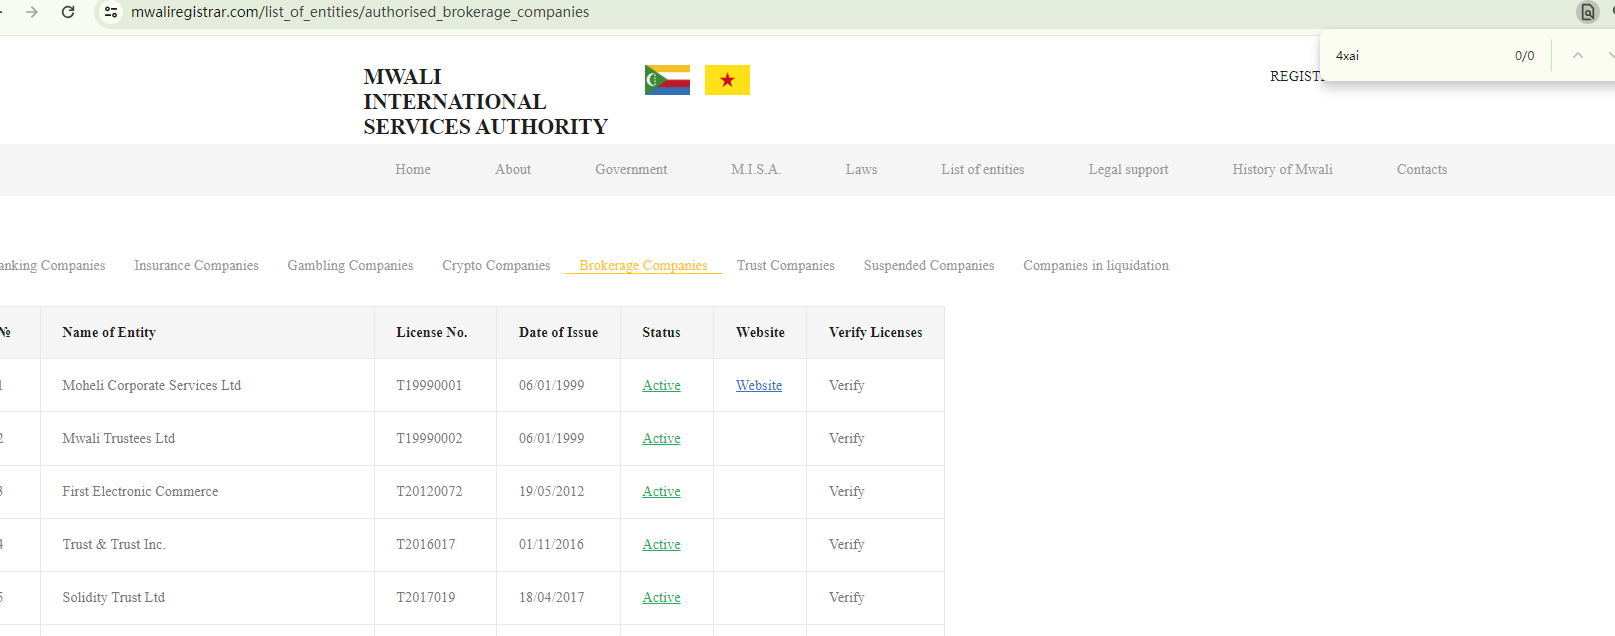This screenshot has height=636, width=1615.
Task: Select Trust & Trust Inc. name
Action: [114, 545]
